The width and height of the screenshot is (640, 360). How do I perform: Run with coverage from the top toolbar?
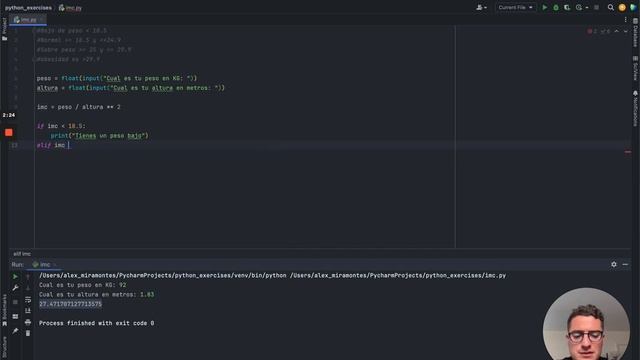567,7
